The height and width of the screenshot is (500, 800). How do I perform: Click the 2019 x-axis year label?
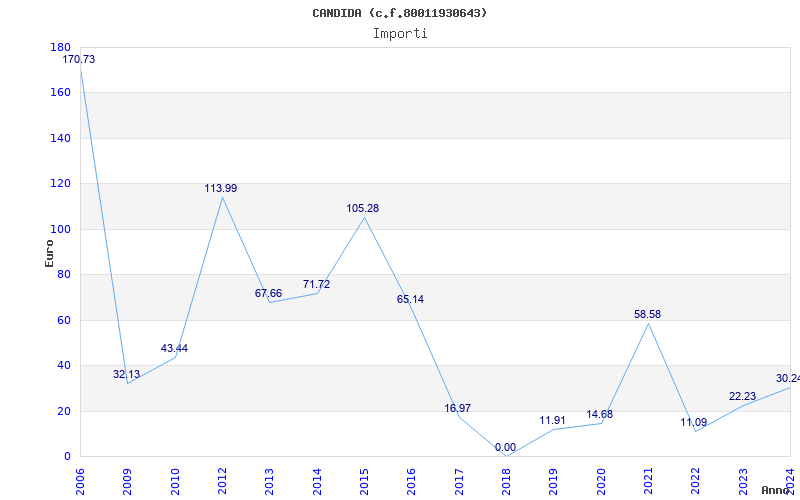[x=554, y=482]
